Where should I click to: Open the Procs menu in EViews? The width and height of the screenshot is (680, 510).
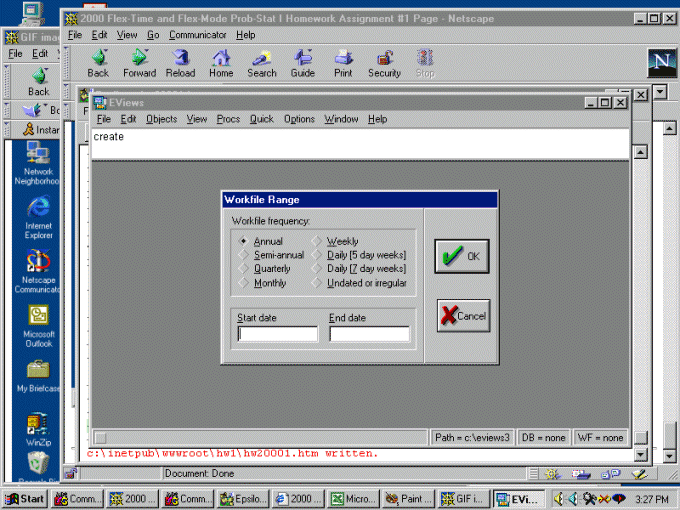tap(228, 119)
